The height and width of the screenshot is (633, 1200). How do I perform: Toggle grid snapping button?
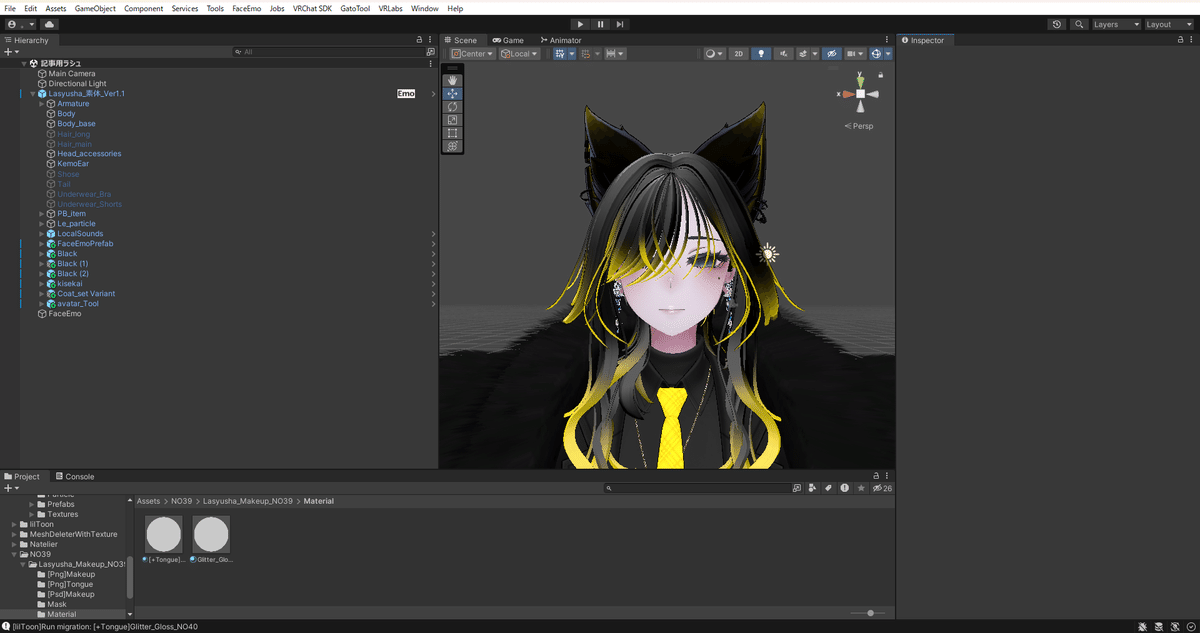[561, 54]
